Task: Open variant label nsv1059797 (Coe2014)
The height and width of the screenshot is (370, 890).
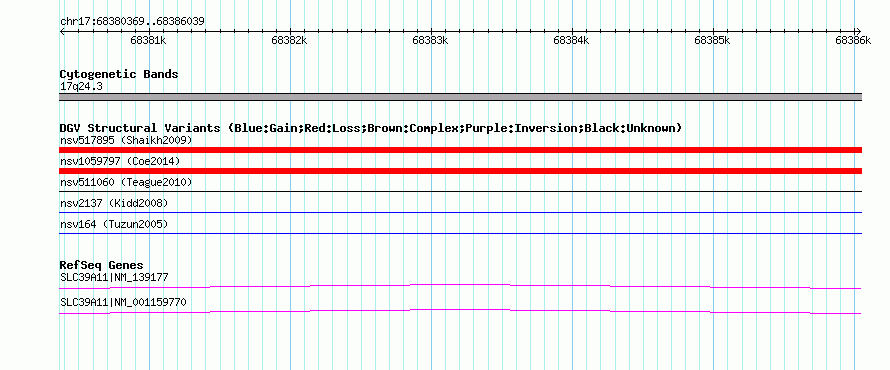Action: click(120, 161)
